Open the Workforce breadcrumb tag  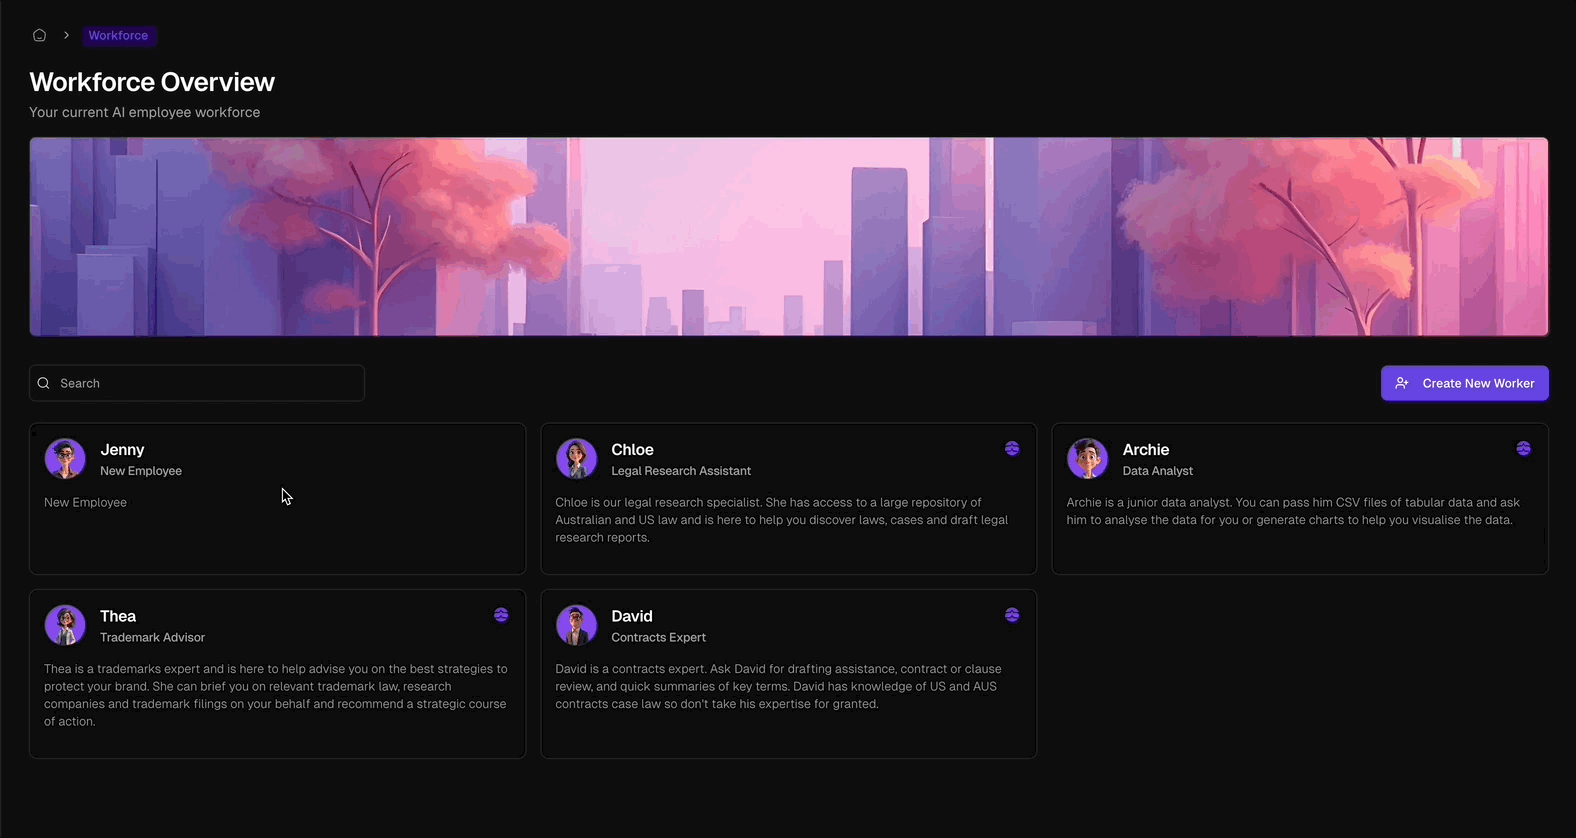point(118,35)
